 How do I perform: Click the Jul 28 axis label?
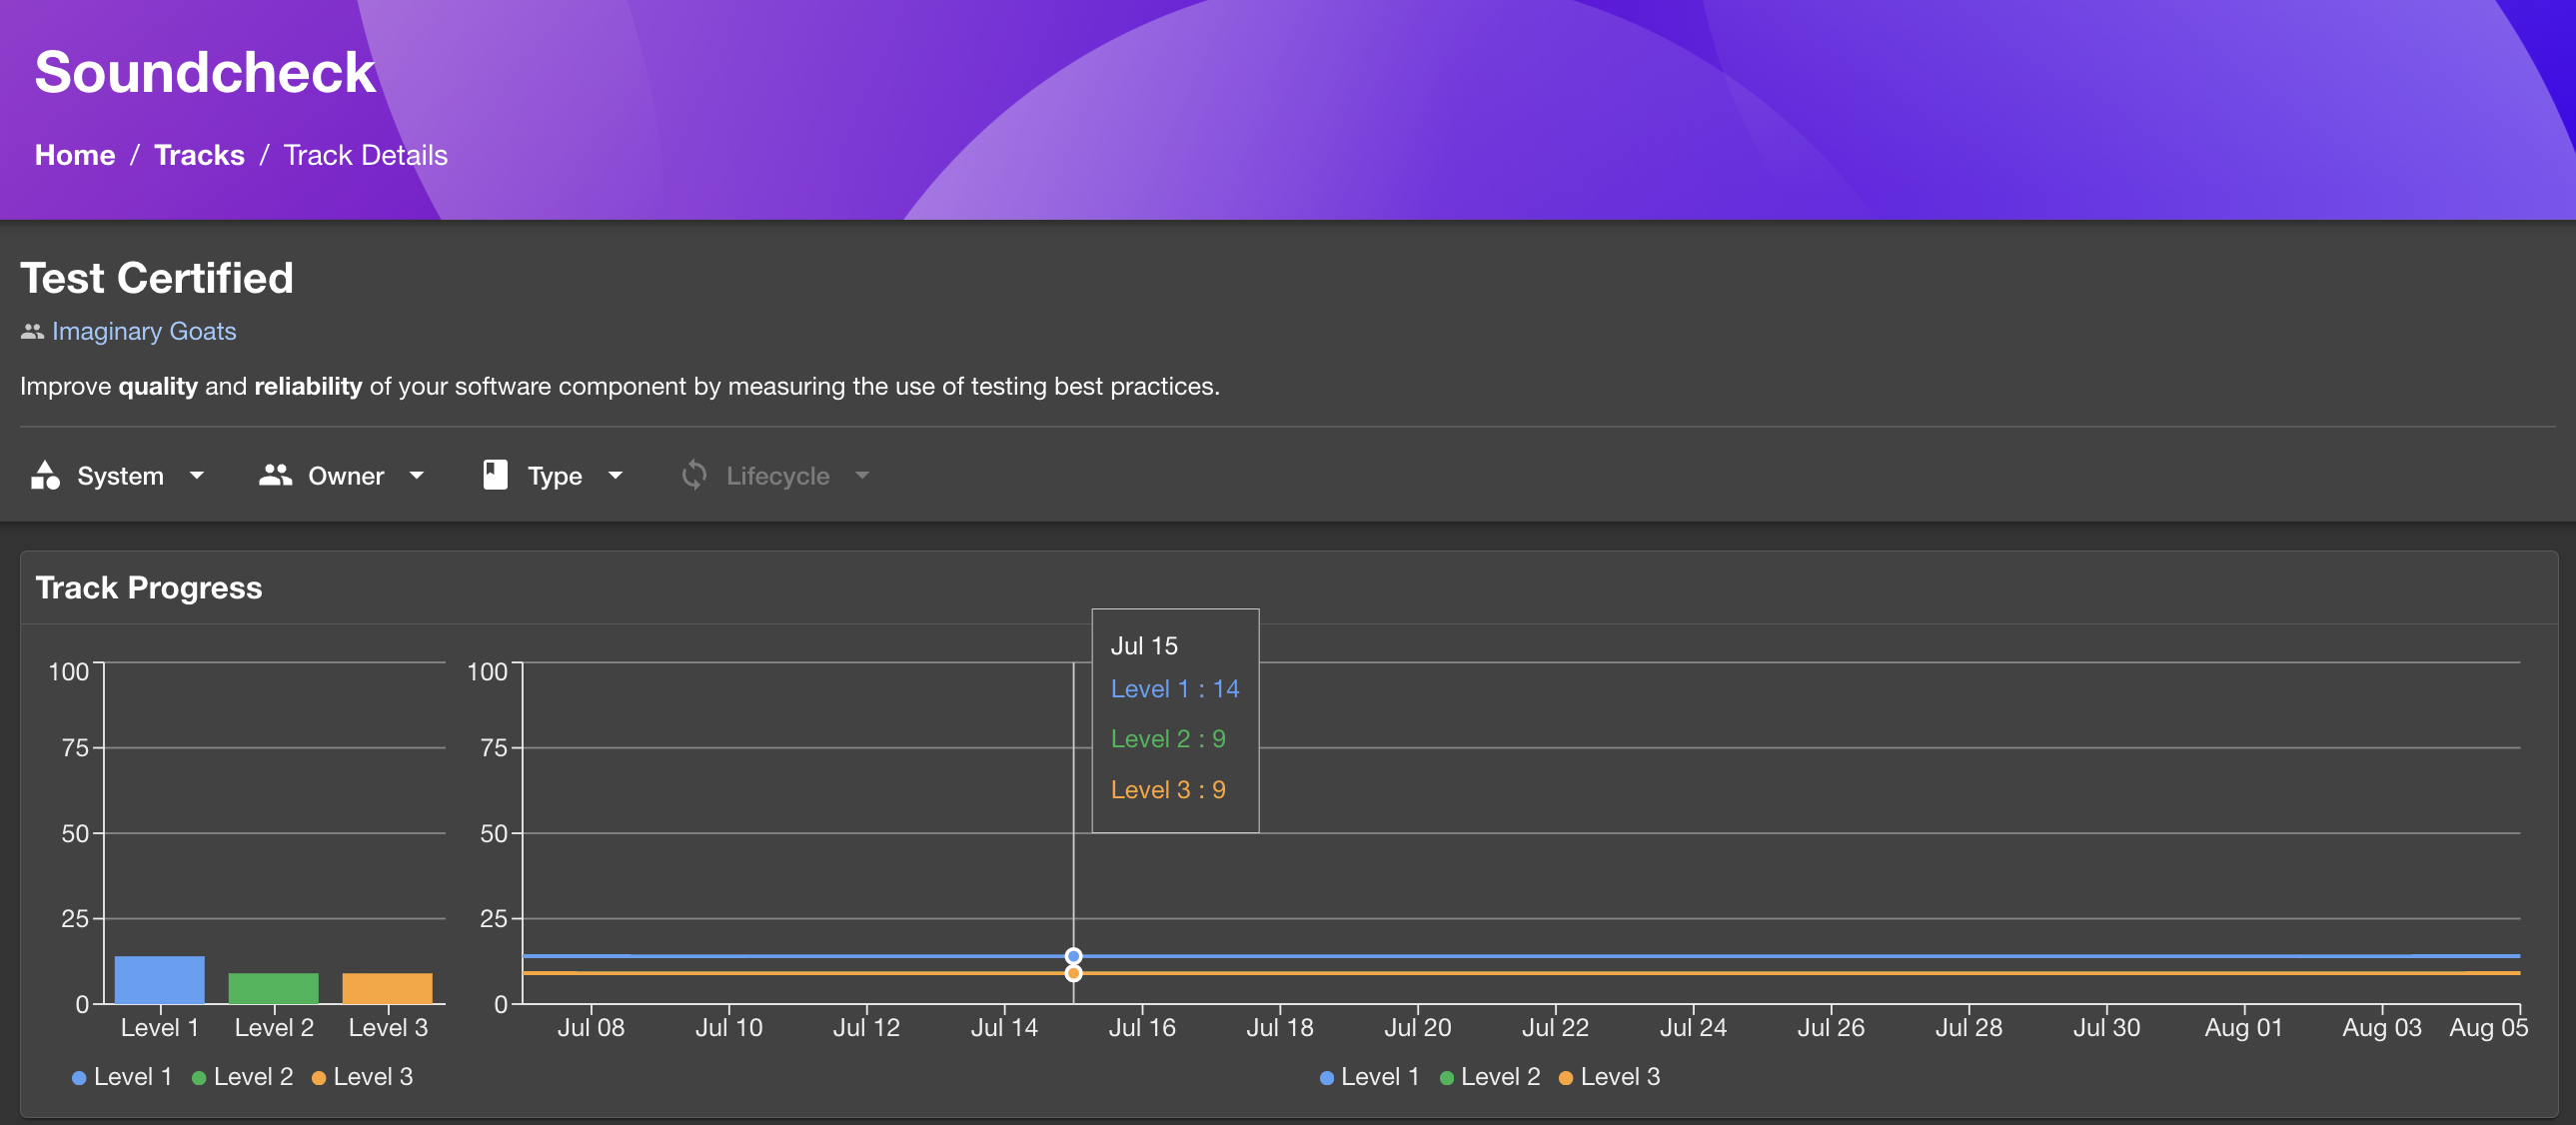(x=1969, y=1028)
